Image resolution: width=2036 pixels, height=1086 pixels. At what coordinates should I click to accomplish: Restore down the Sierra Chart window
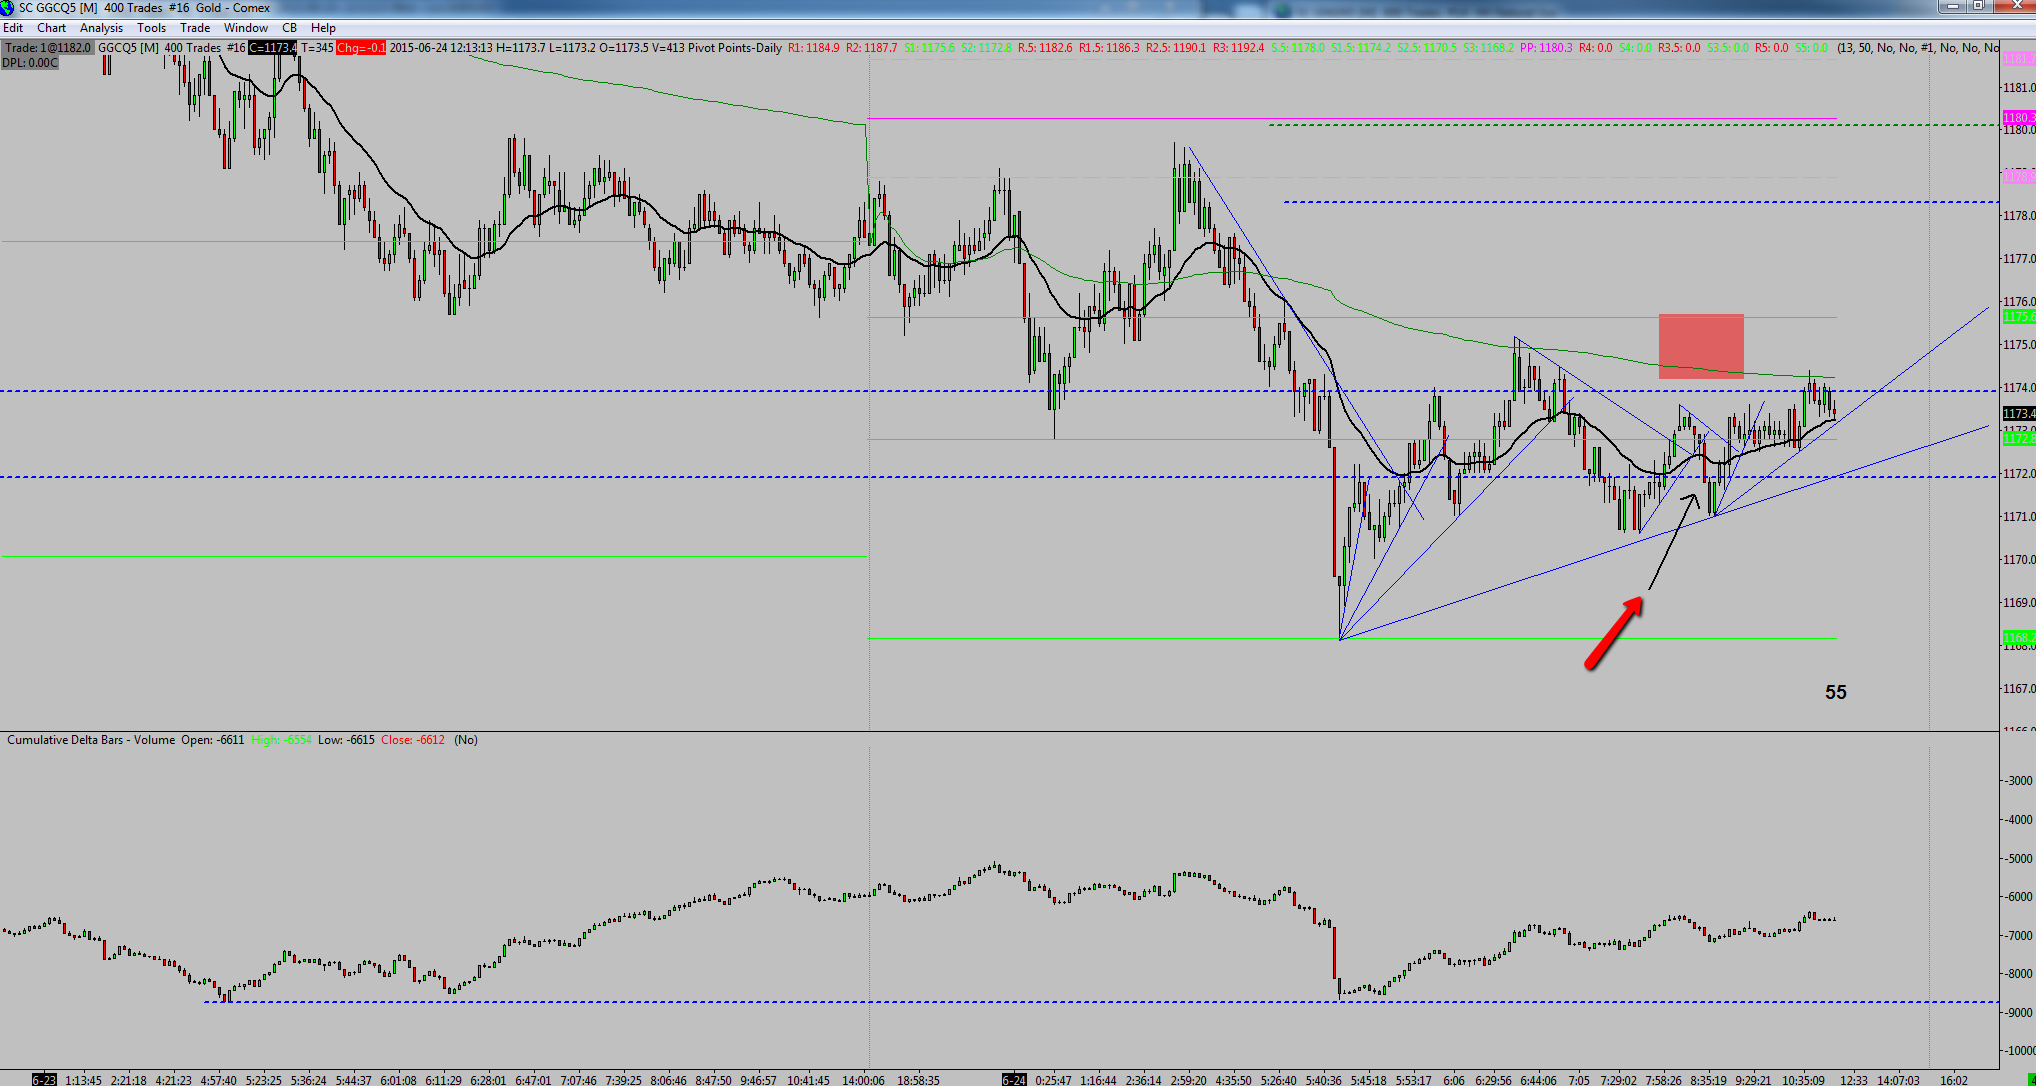[1980, 6]
